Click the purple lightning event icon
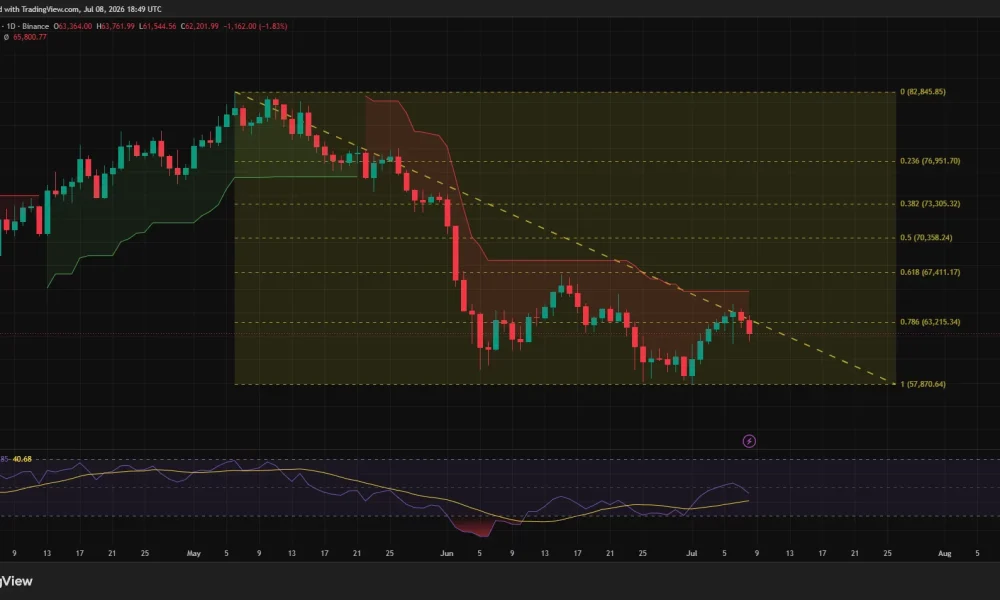 tap(749, 441)
